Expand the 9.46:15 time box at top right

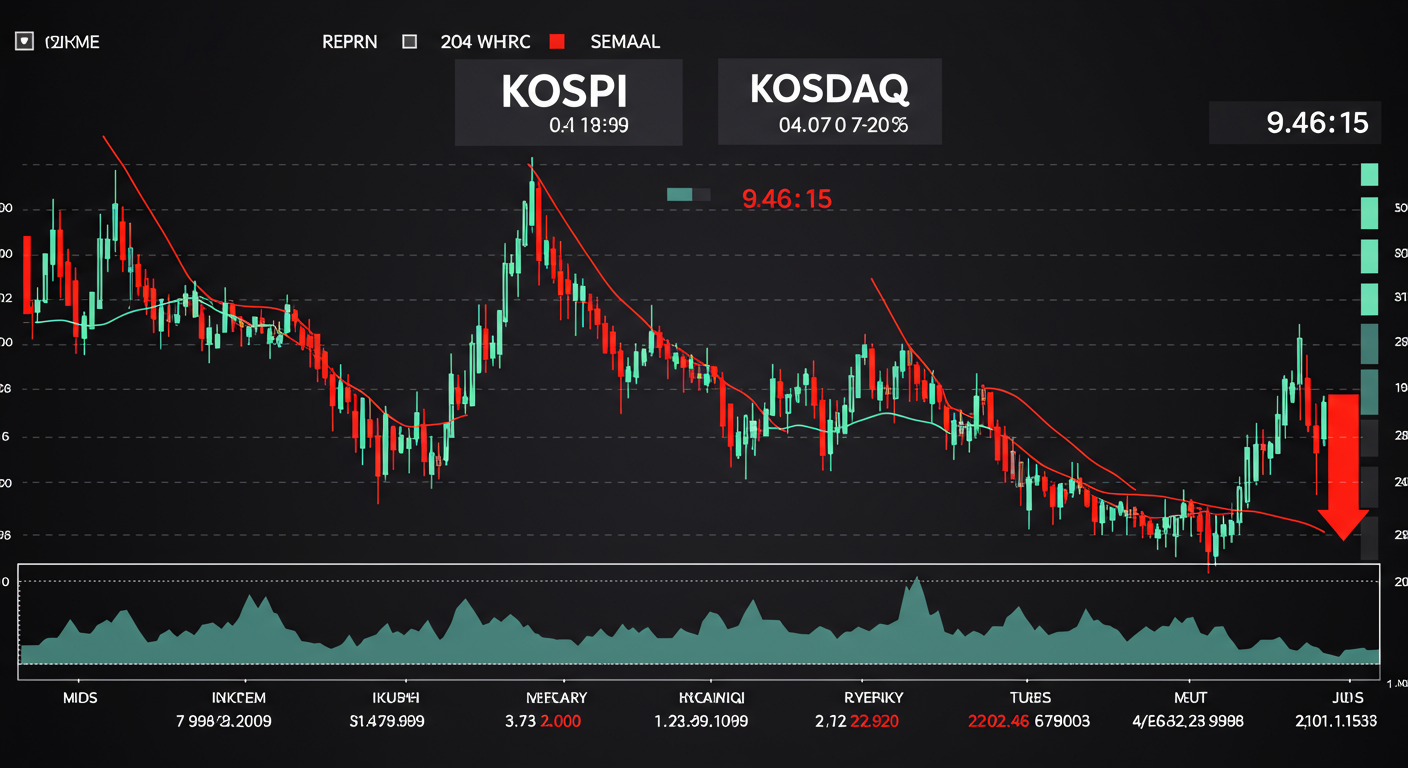[1295, 123]
